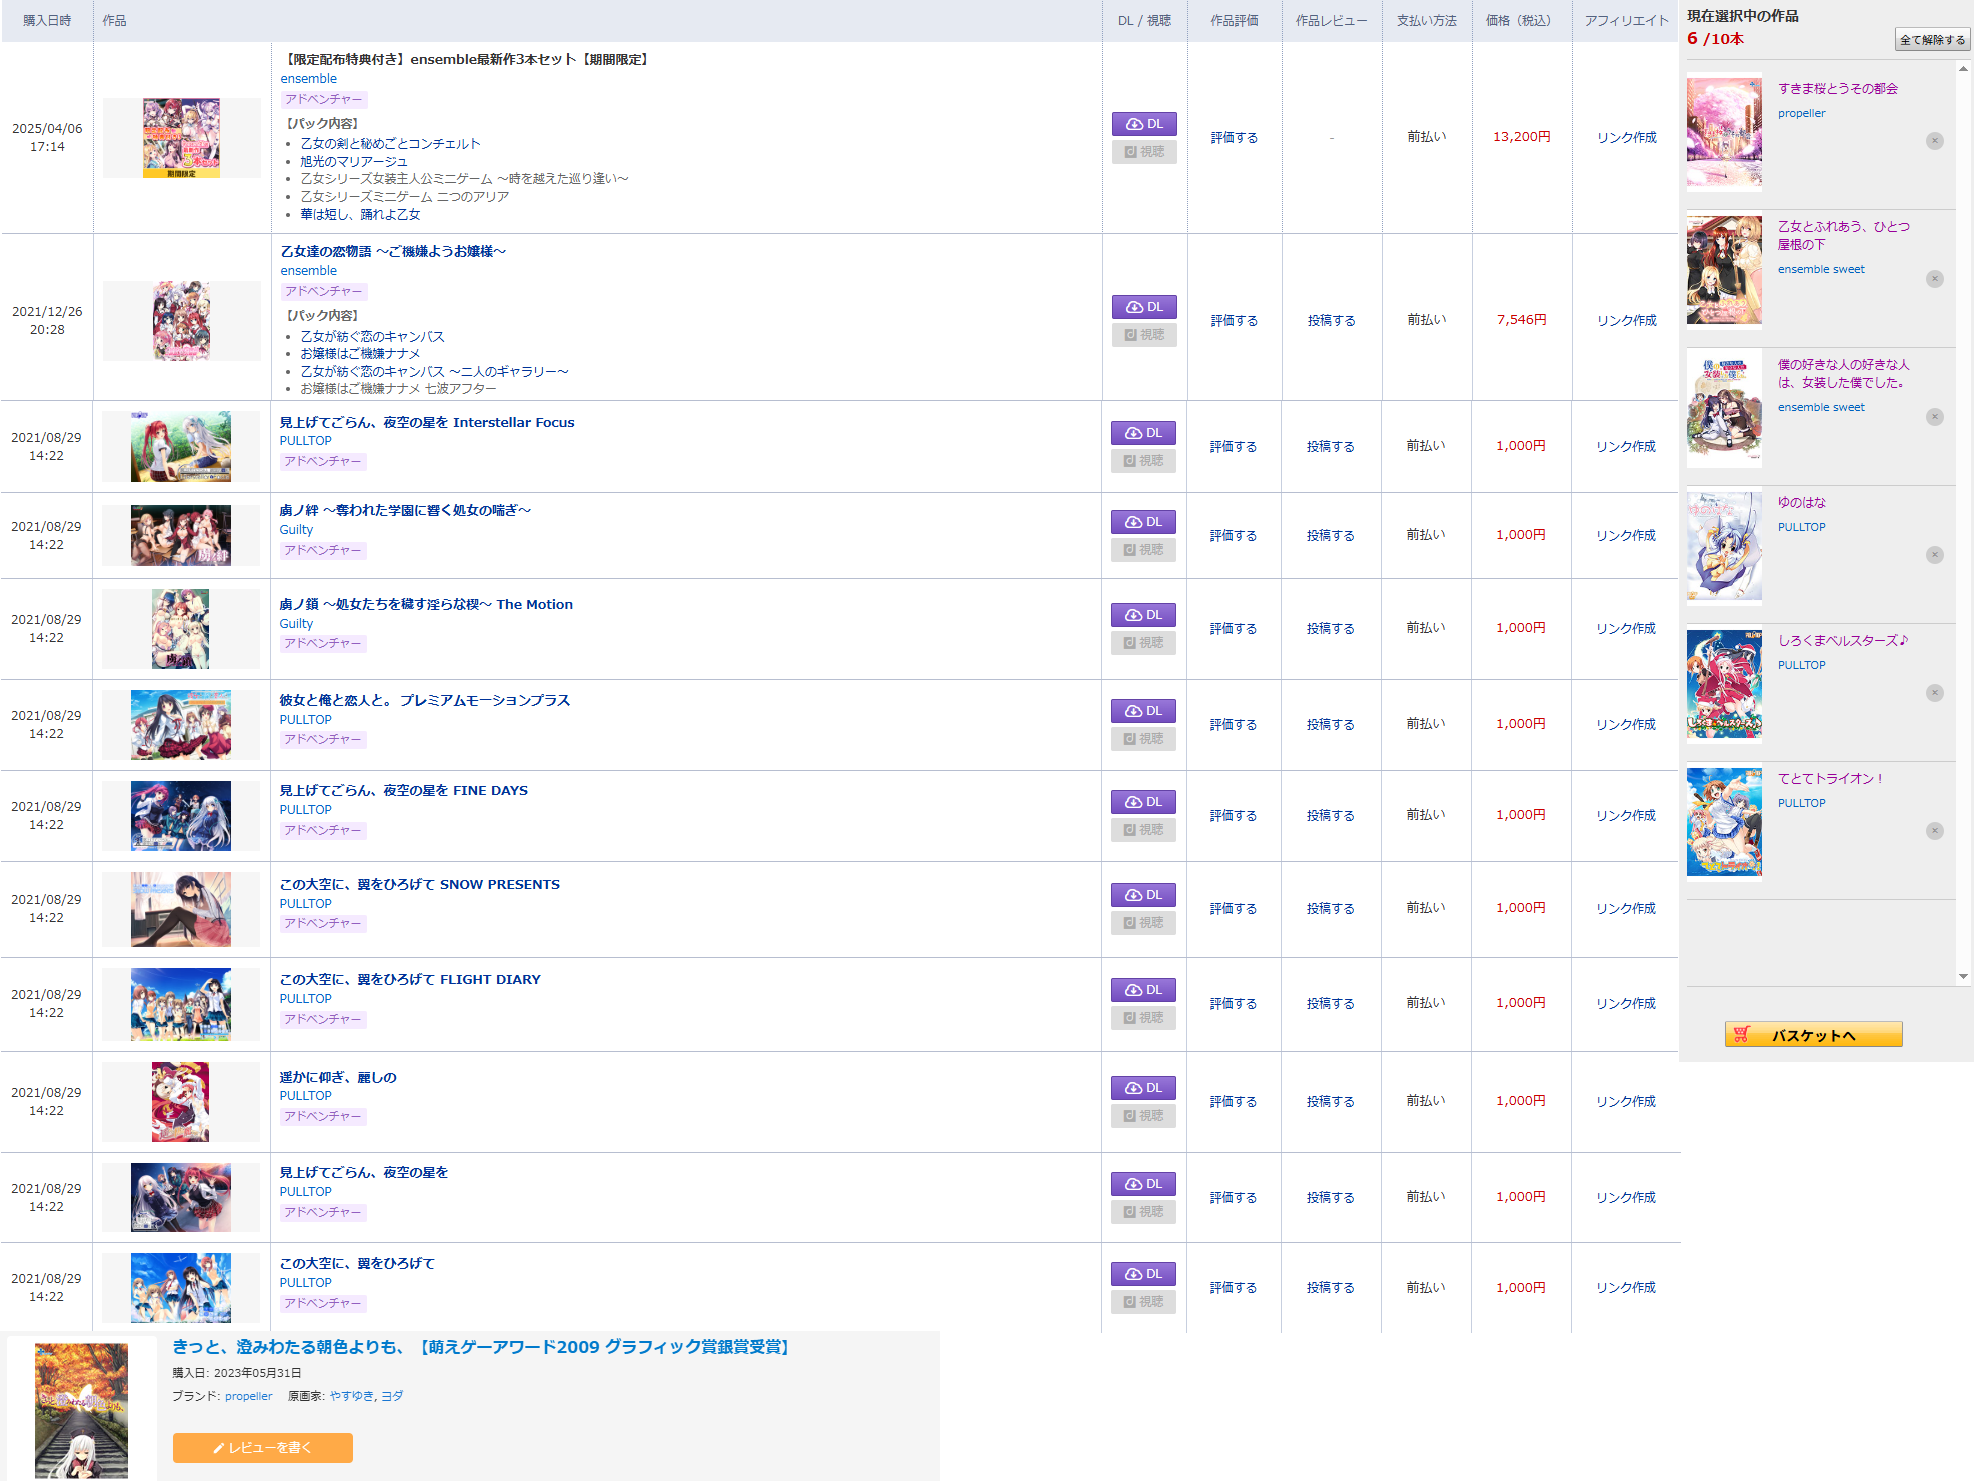Click 投稿する for 虜ノ絆 row
1976x1481 pixels.
(1330, 536)
